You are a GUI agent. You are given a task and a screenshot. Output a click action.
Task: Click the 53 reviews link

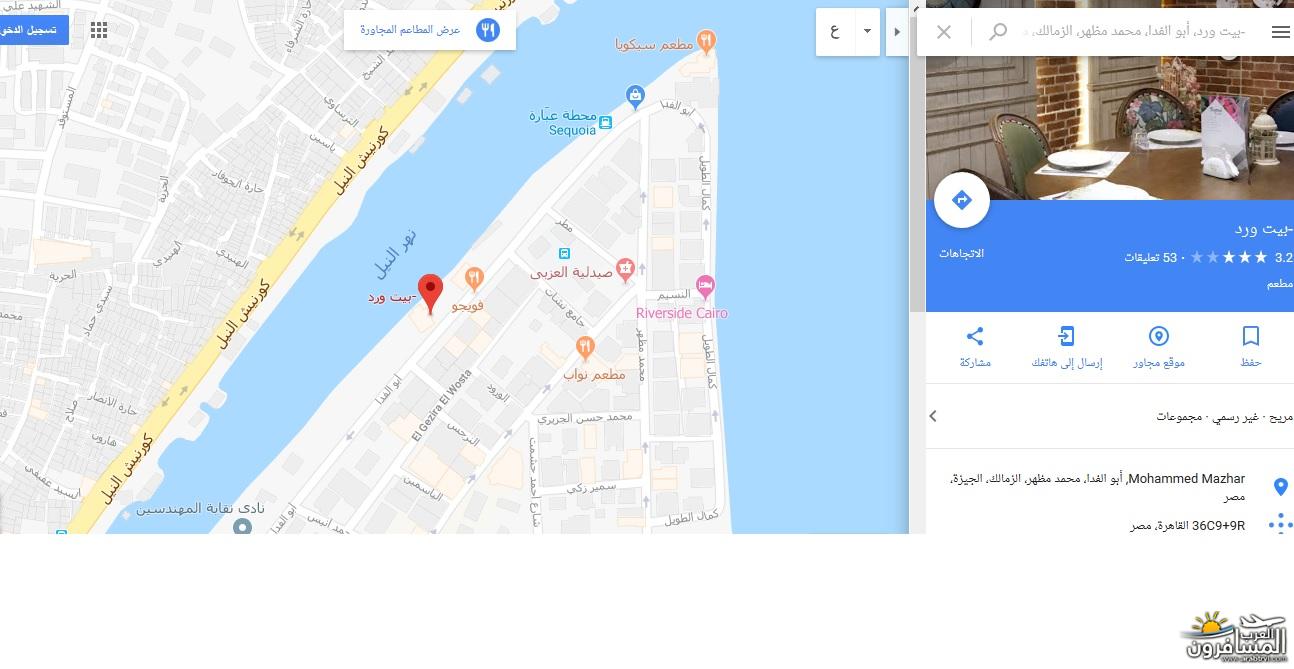[x=1155, y=257]
